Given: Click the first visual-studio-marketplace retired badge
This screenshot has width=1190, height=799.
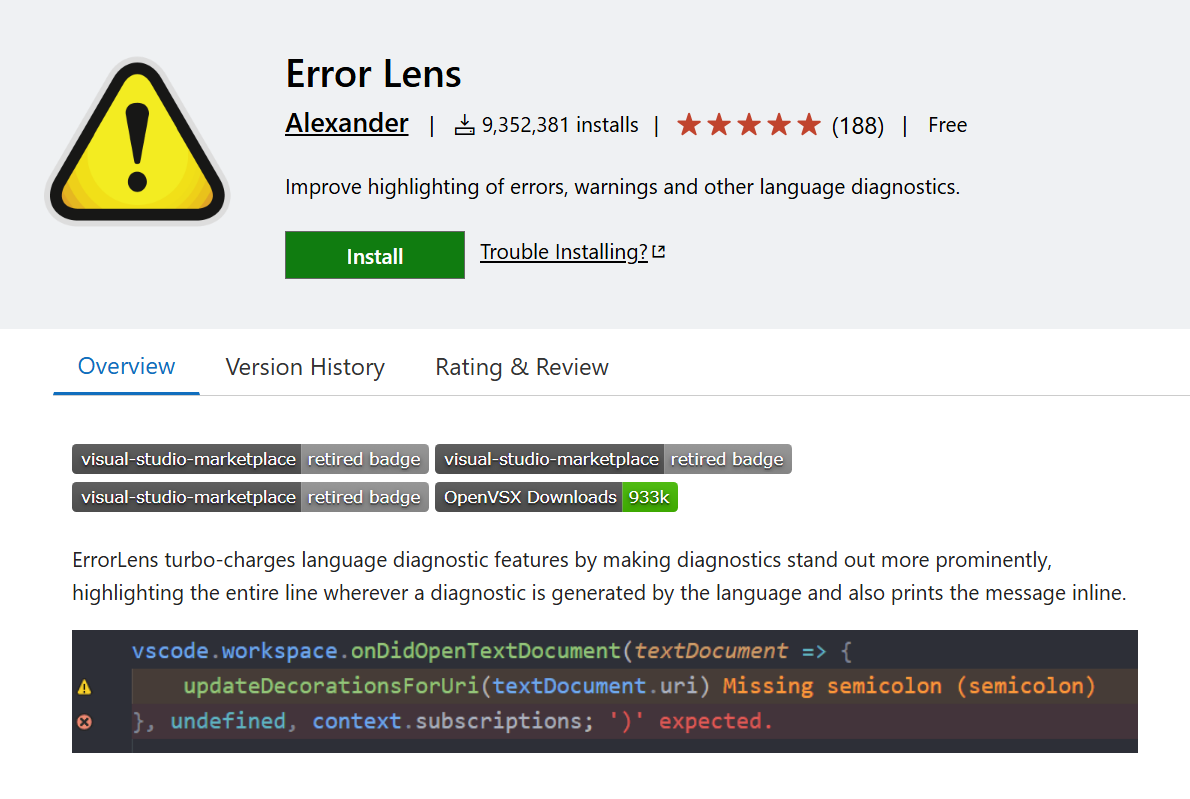Looking at the screenshot, I should coord(250,459).
